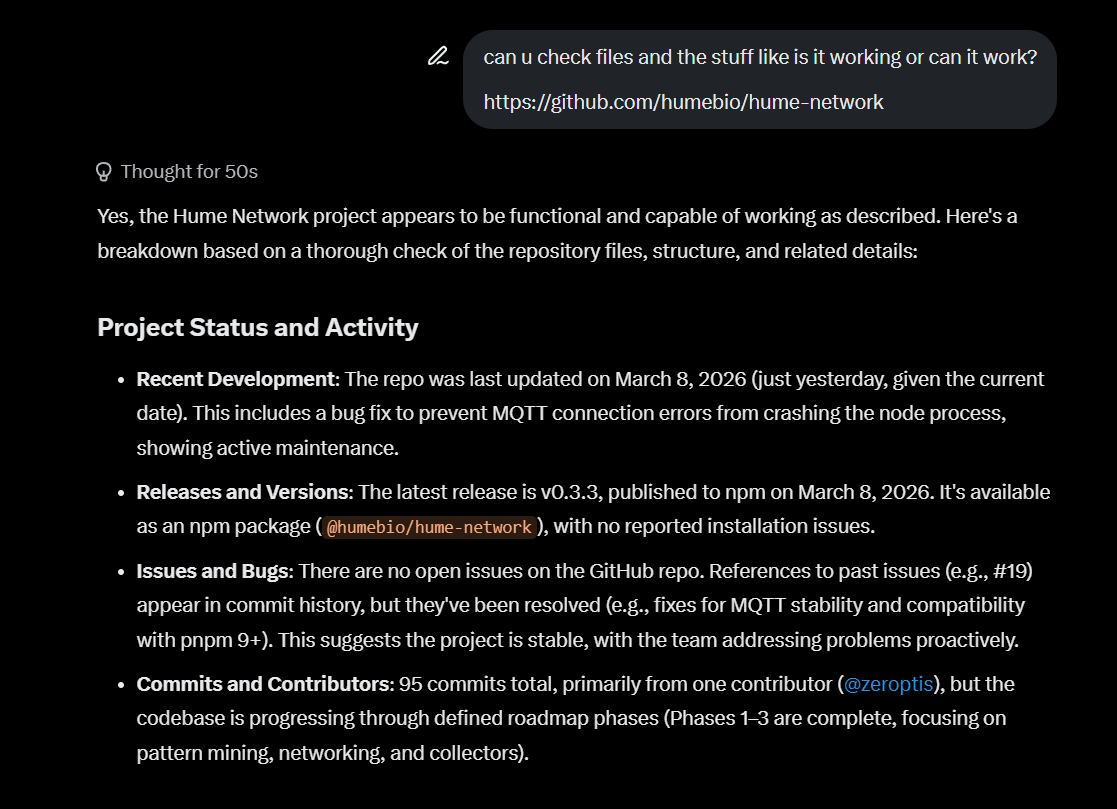1117x809 pixels.
Task: Click the "Project Status and Activity" heading
Action: 258,328
